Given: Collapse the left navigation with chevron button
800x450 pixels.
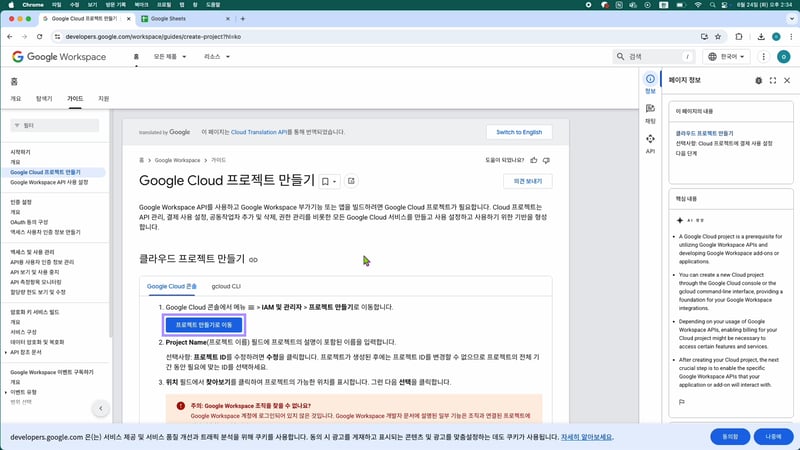Looking at the screenshot, I should pyautogui.click(x=101, y=408).
